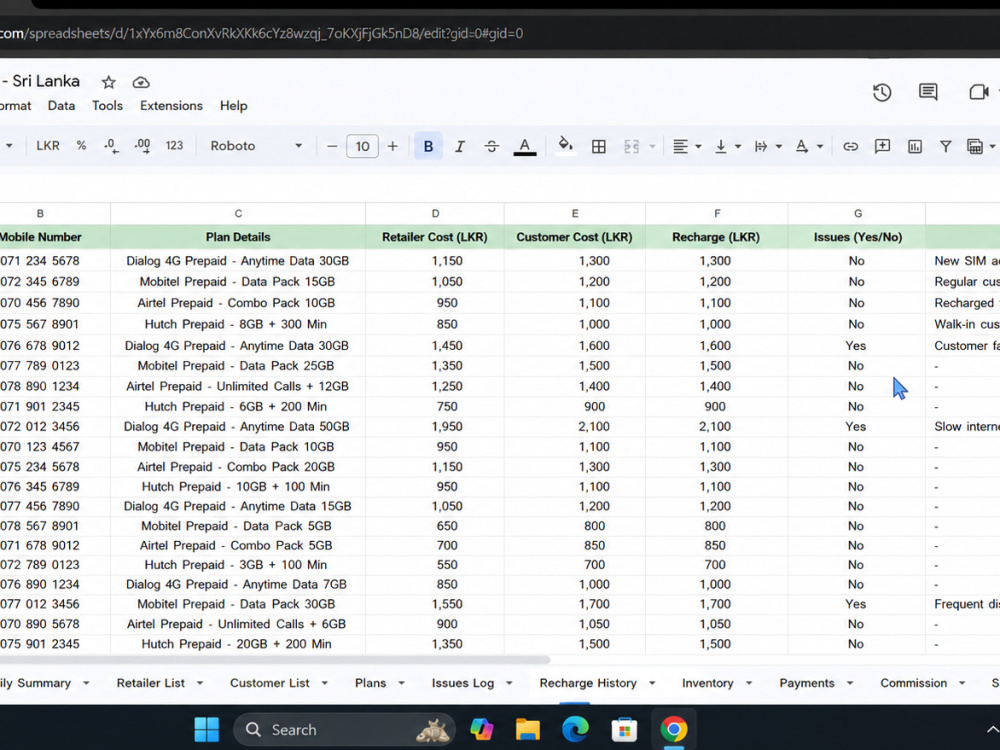Viewport: 1000px width, 750px height.
Task: Click the font size field showing 10
Action: pyautogui.click(x=362, y=146)
